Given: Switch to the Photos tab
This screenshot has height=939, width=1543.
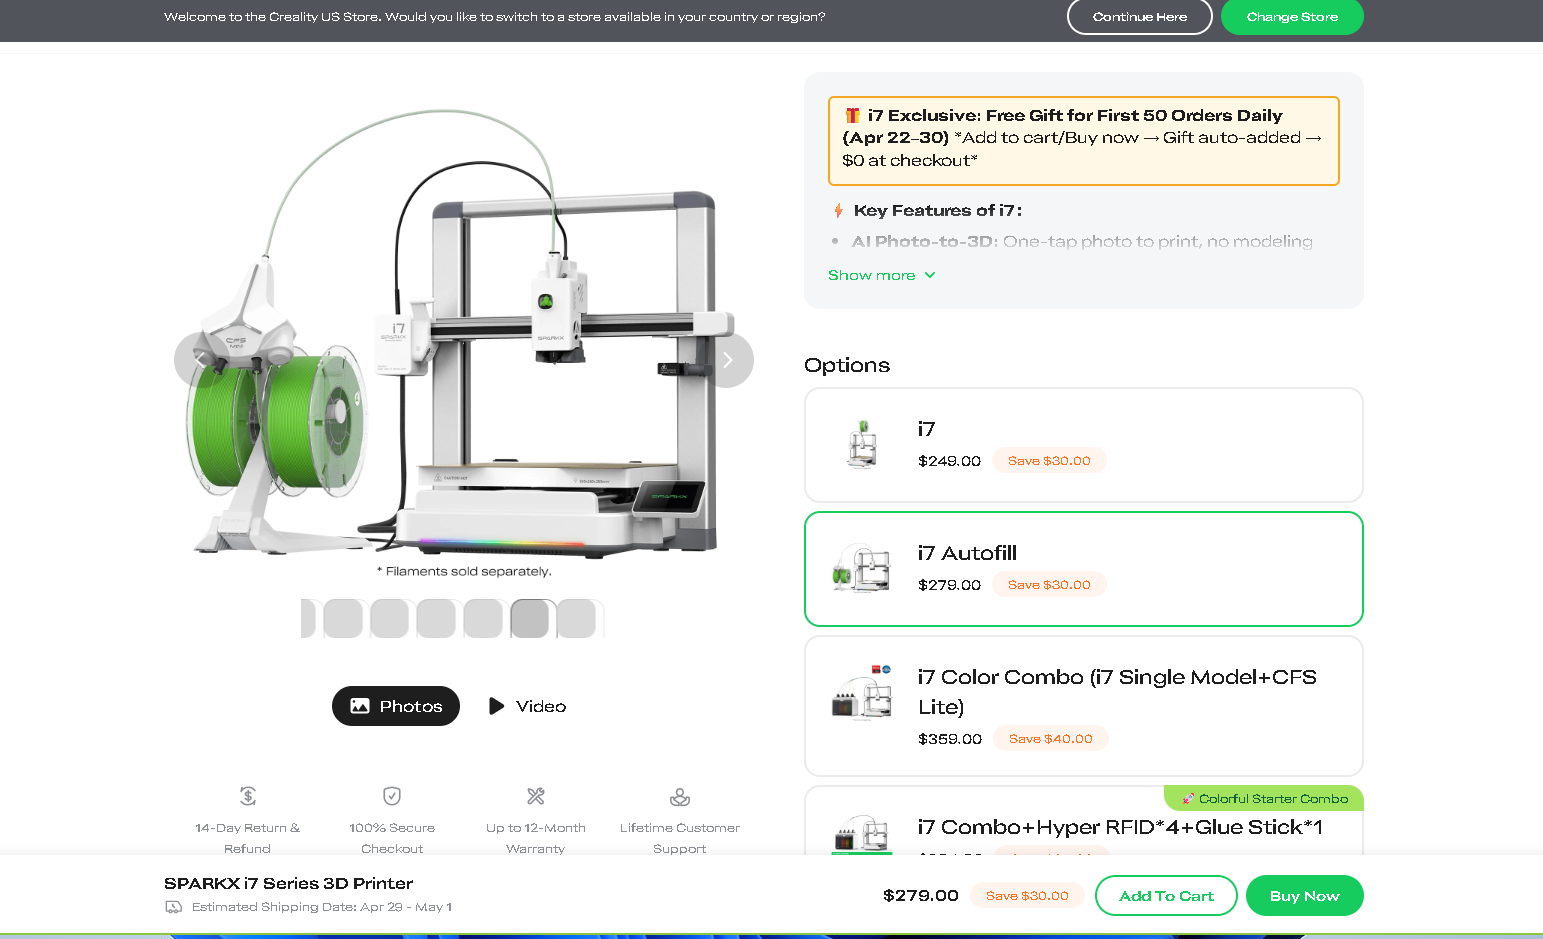Looking at the screenshot, I should pyautogui.click(x=396, y=706).
